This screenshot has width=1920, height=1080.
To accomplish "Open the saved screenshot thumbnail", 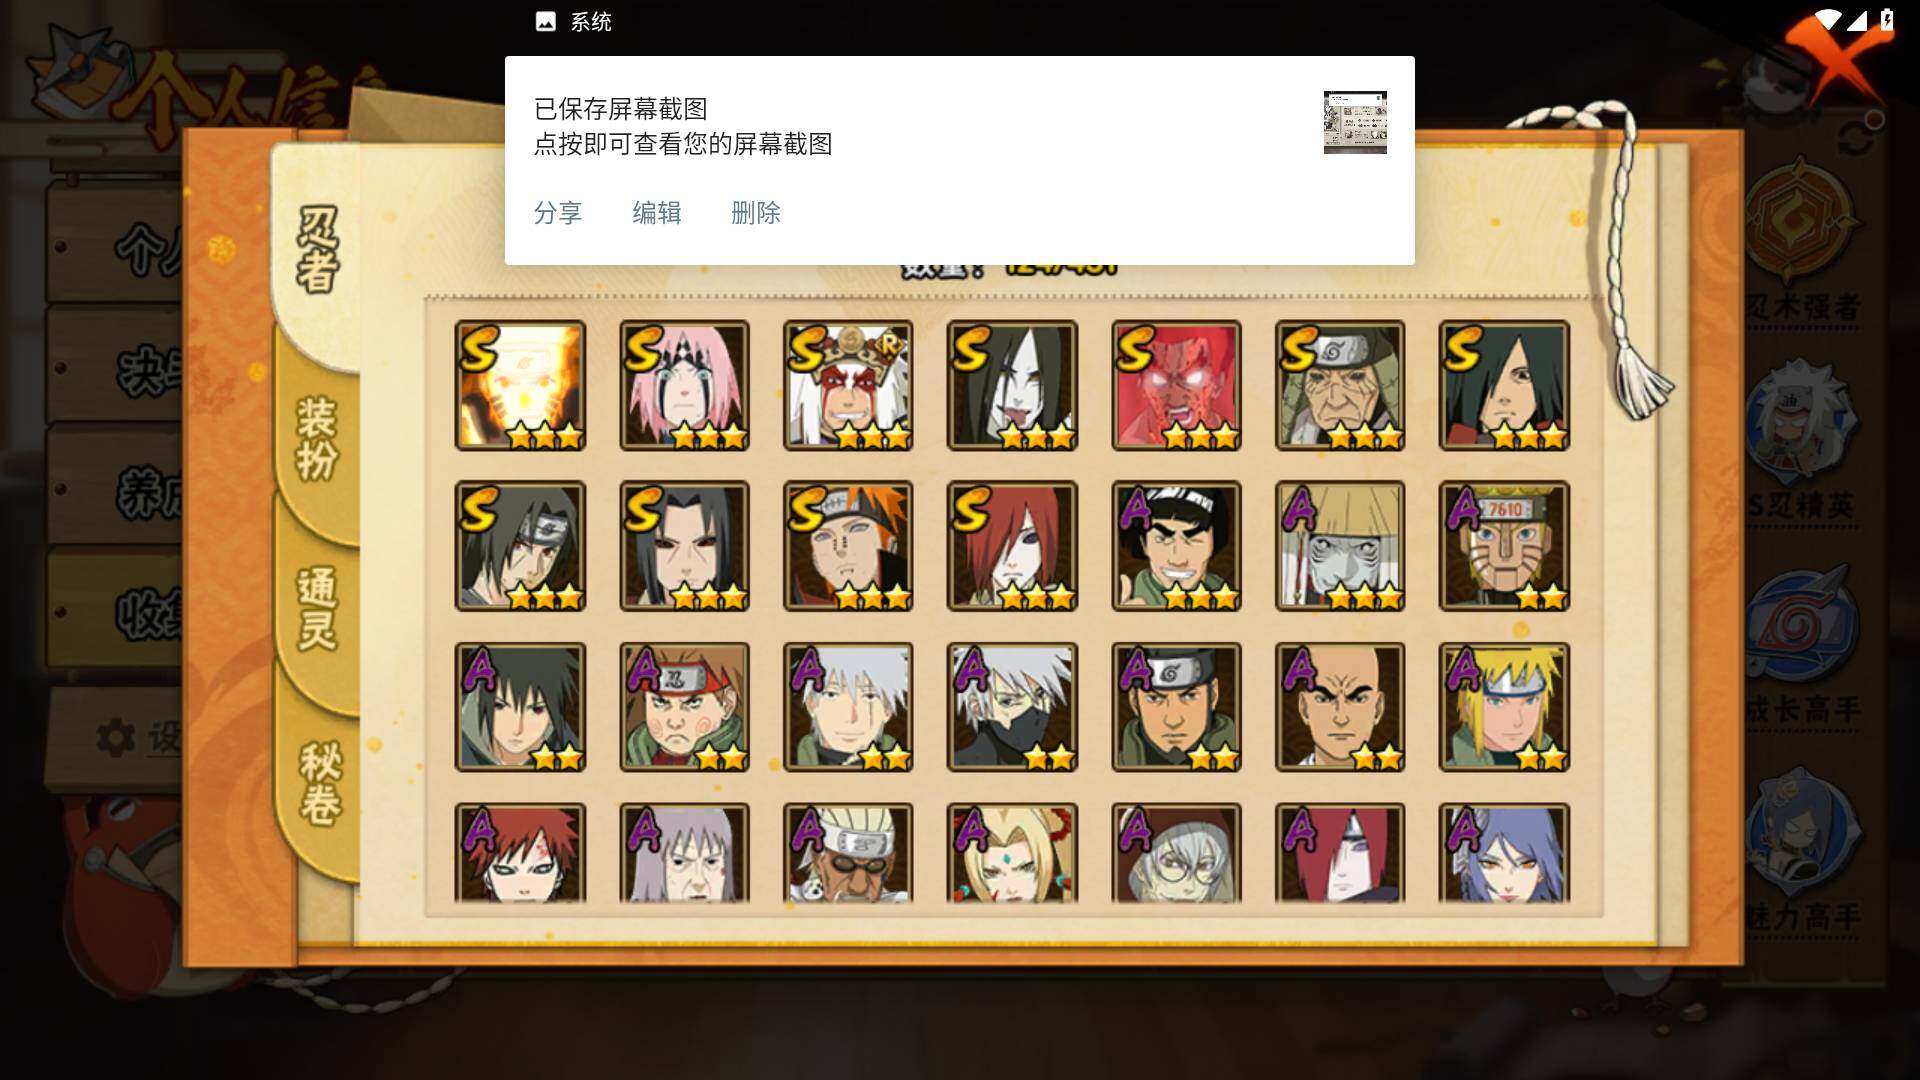I will [x=1355, y=122].
